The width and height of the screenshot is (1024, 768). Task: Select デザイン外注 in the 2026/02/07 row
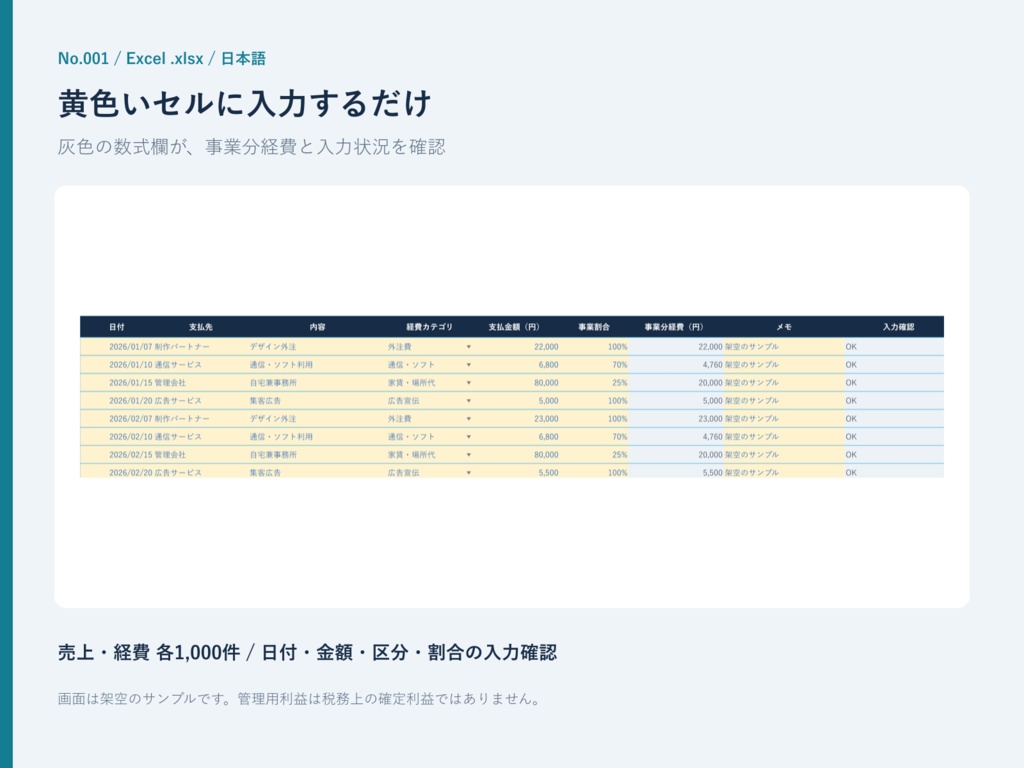272,419
